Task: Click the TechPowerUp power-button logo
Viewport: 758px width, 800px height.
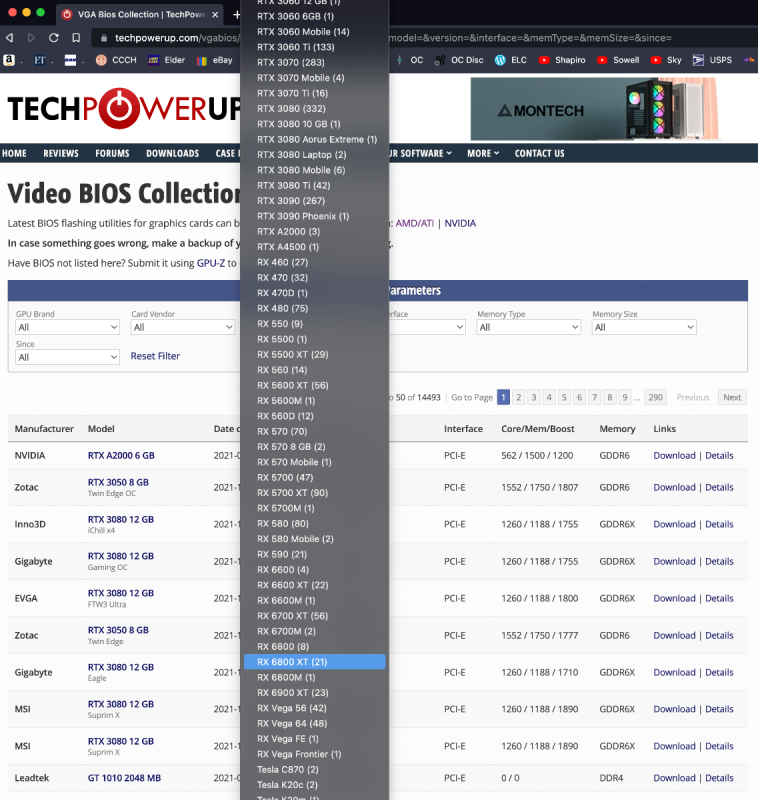Action: (119, 109)
